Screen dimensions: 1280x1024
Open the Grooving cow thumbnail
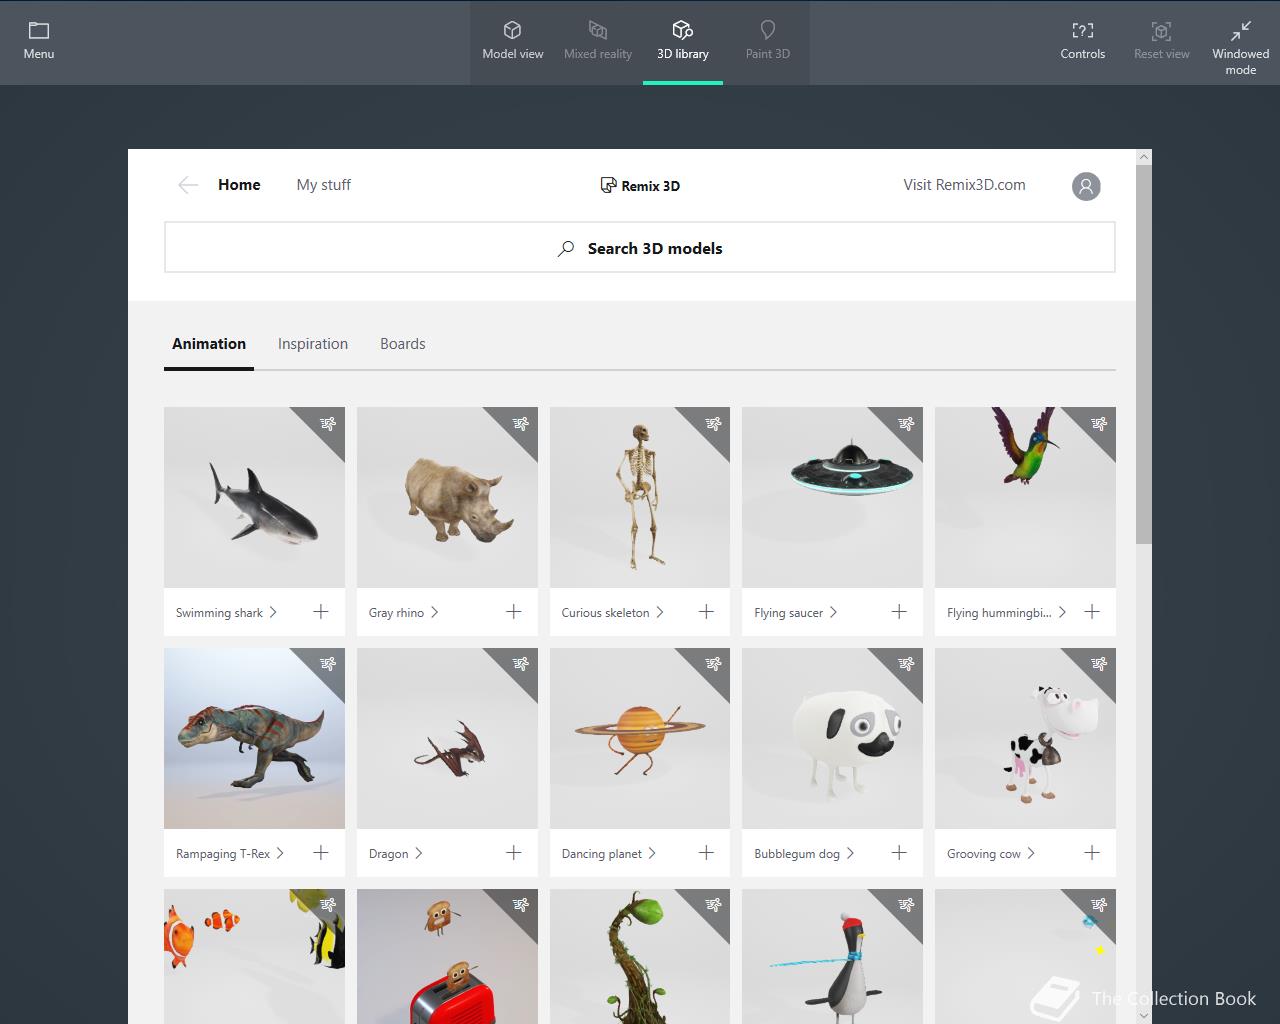coord(1025,738)
